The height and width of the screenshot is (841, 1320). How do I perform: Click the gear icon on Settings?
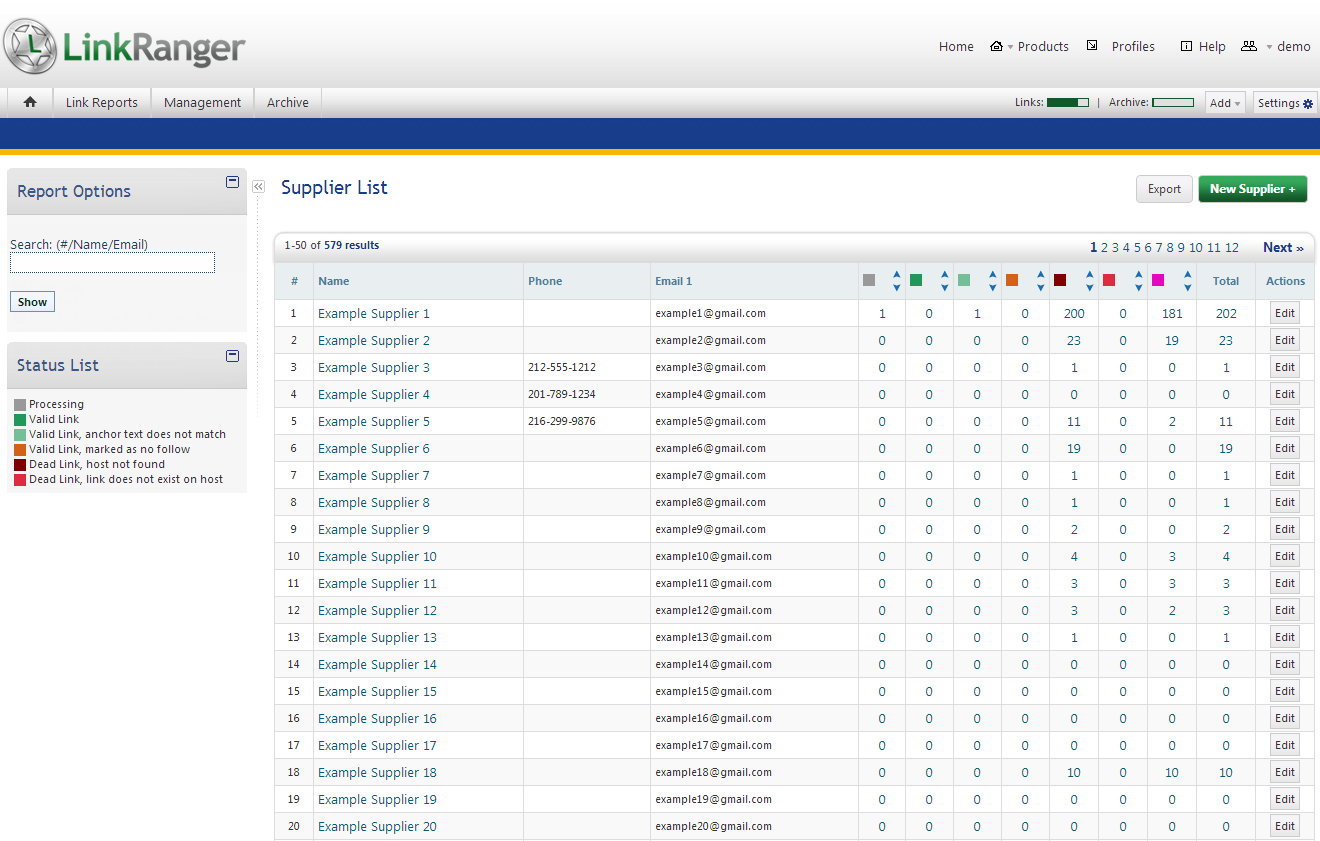pos(1308,103)
